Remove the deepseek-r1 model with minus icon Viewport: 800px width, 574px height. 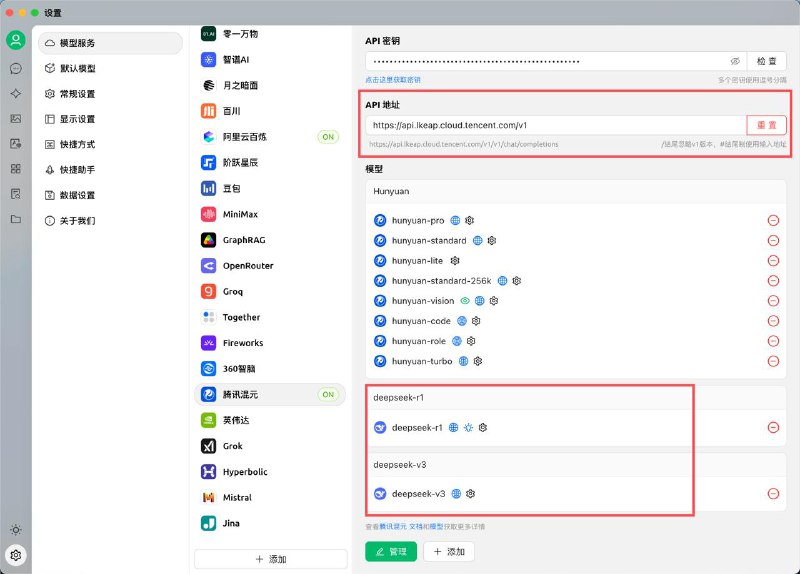point(773,428)
